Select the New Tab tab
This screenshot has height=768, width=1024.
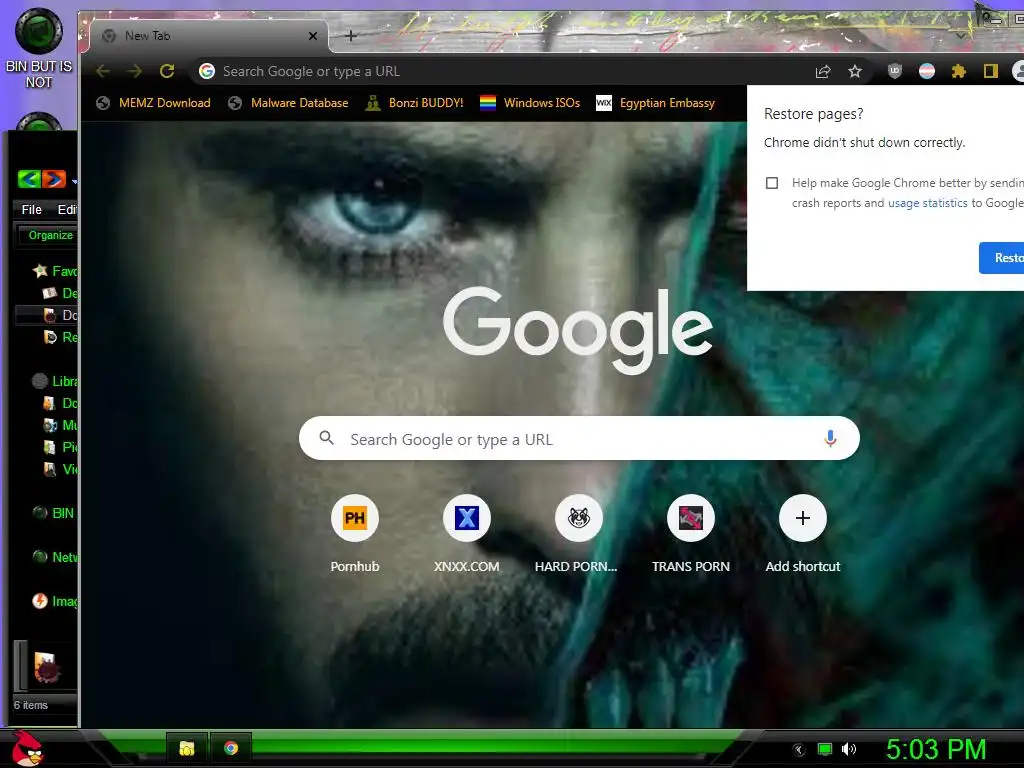point(209,36)
